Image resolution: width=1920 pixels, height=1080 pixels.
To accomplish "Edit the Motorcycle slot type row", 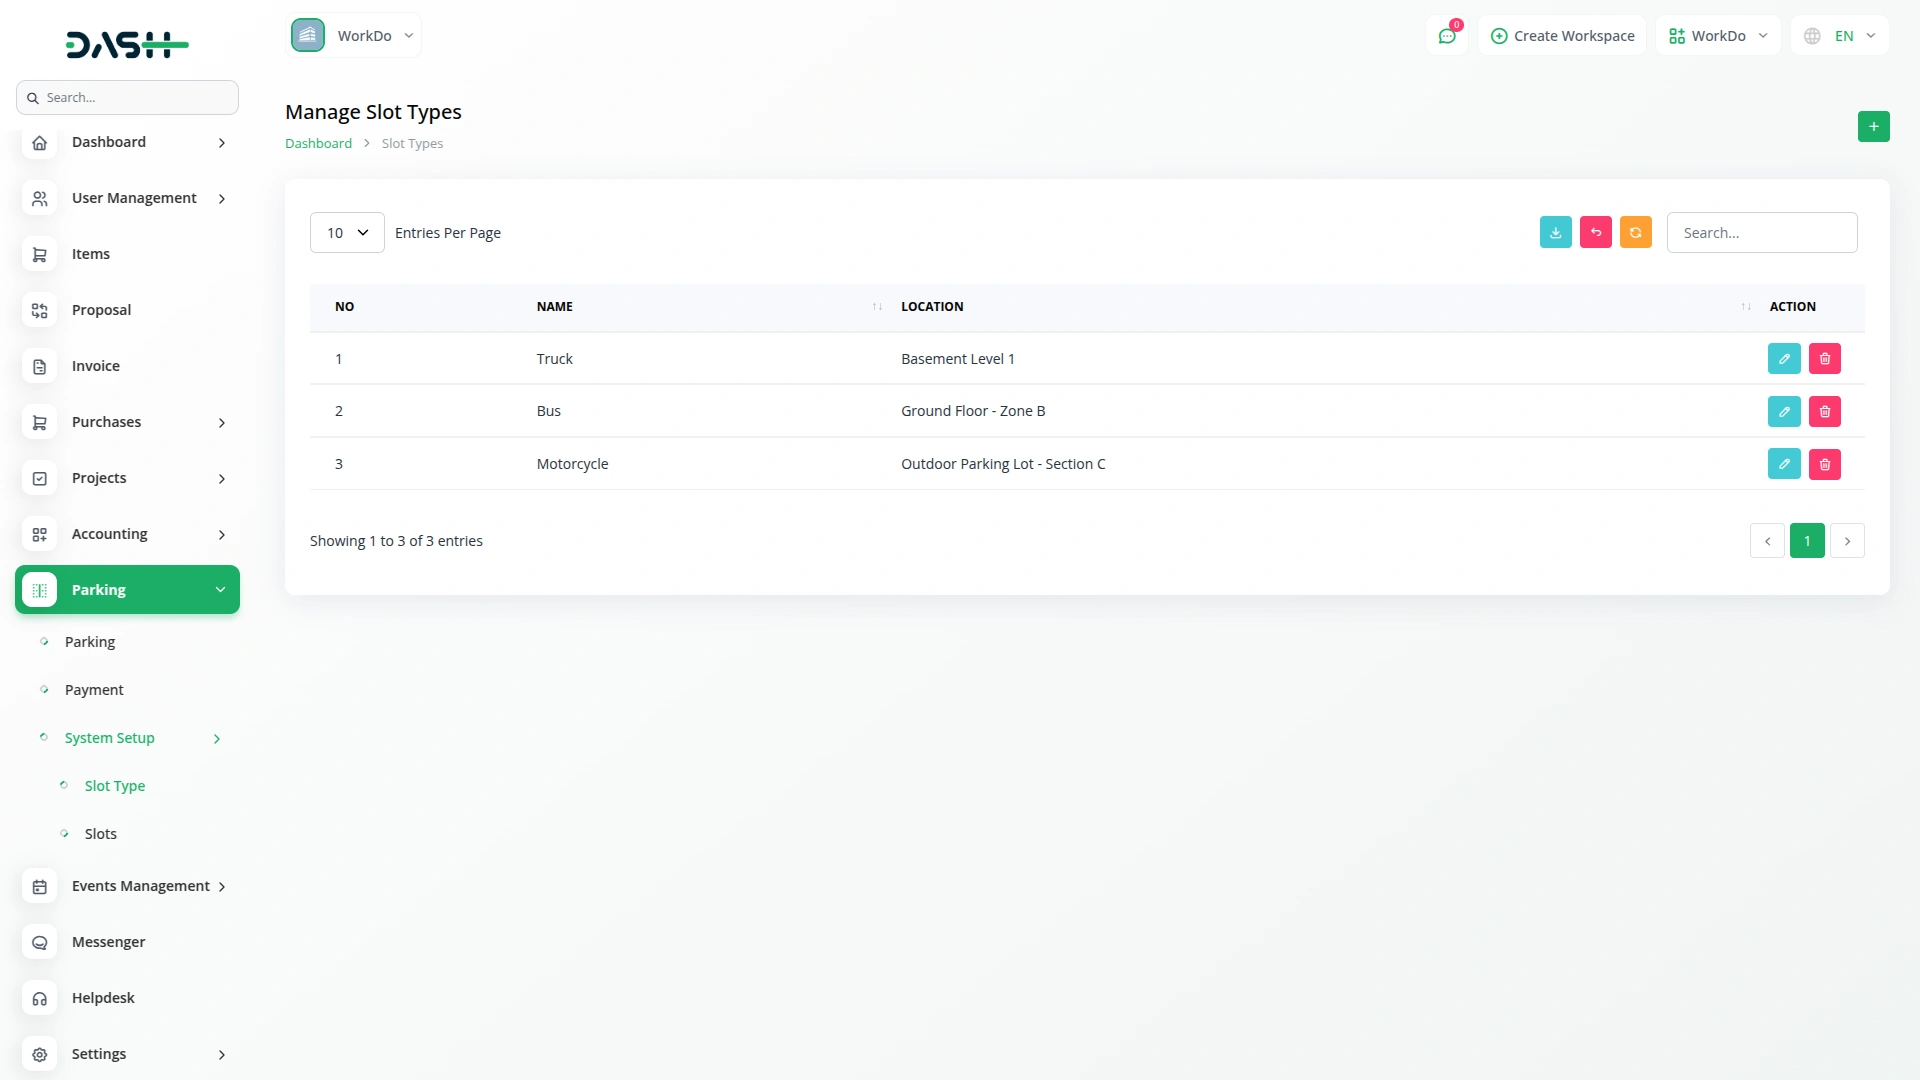I will click(1783, 464).
